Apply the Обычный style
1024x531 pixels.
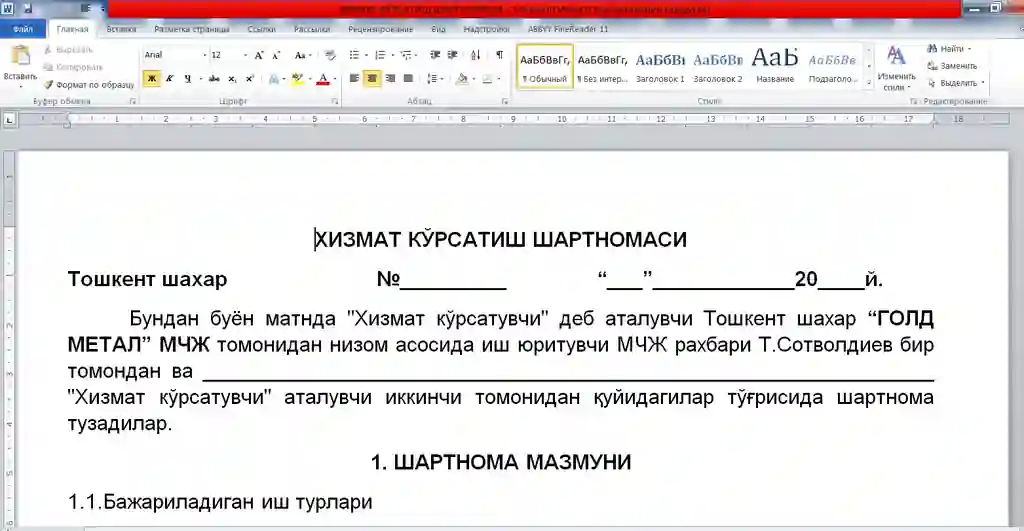pos(545,67)
